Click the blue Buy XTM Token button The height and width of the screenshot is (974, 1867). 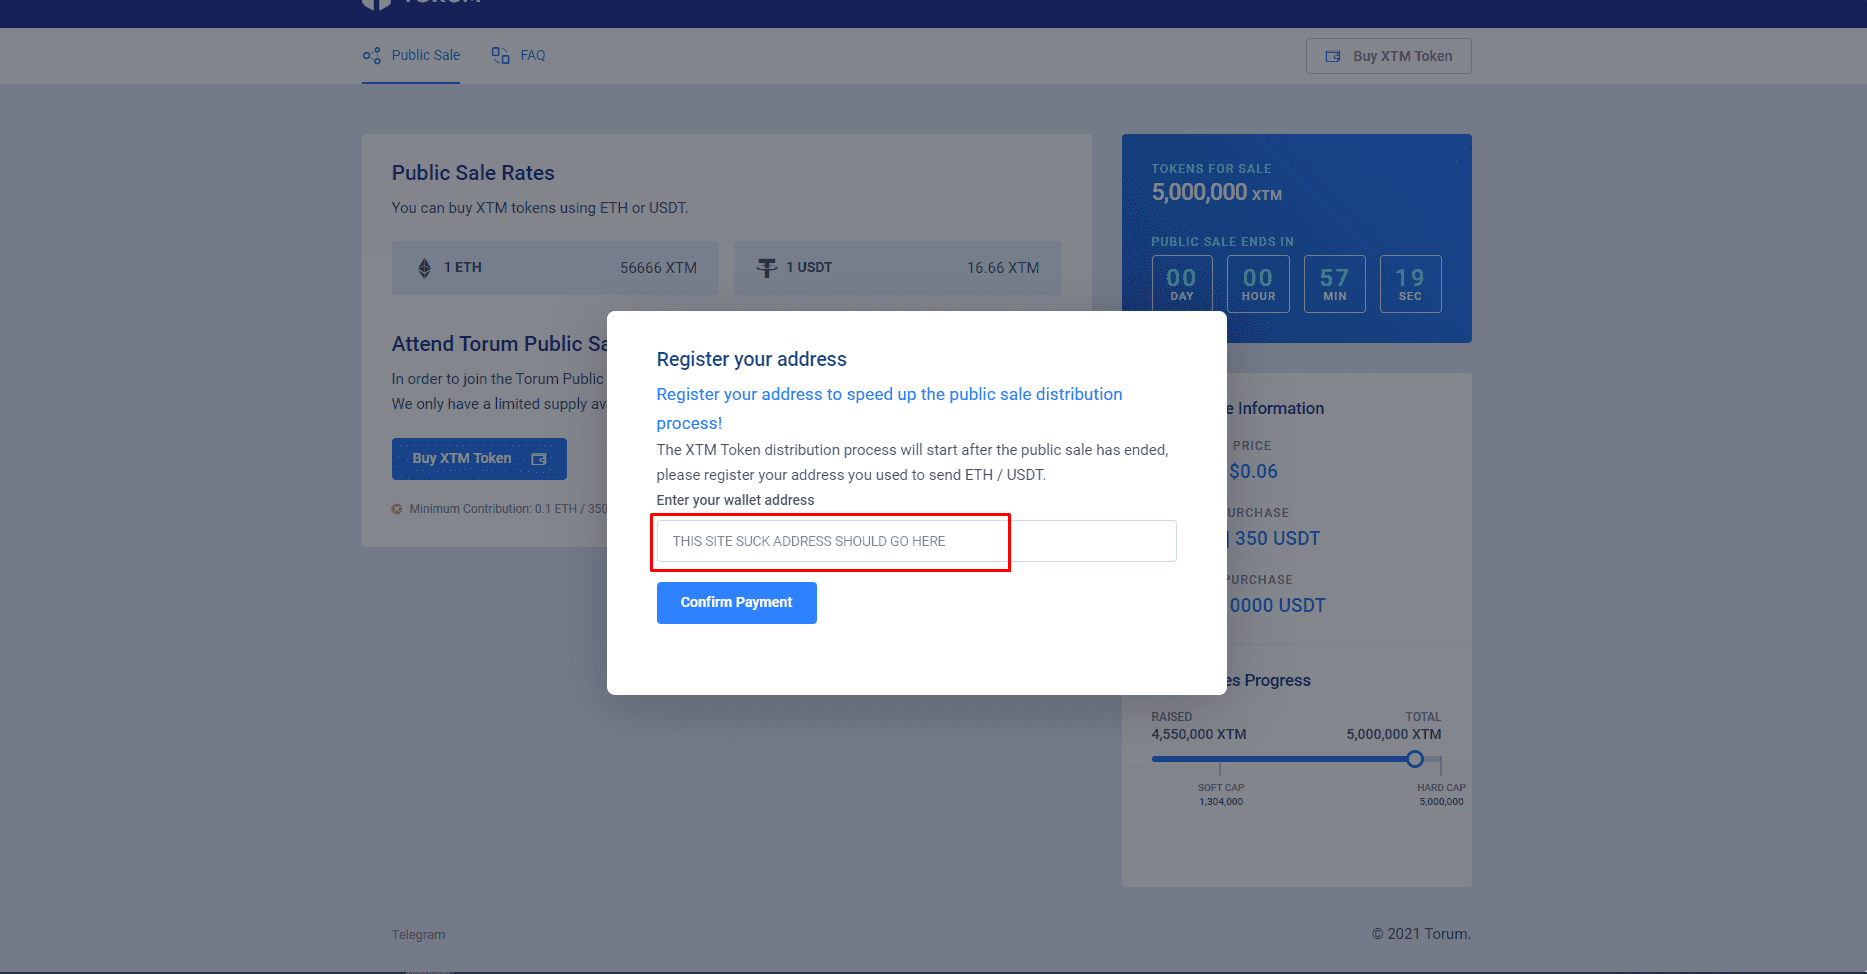pos(479,459)
